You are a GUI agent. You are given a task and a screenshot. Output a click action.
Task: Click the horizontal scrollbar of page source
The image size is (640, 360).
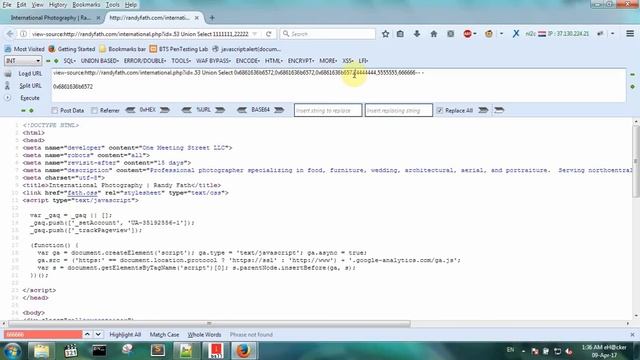pyautogui.click(x=209, y=324)
